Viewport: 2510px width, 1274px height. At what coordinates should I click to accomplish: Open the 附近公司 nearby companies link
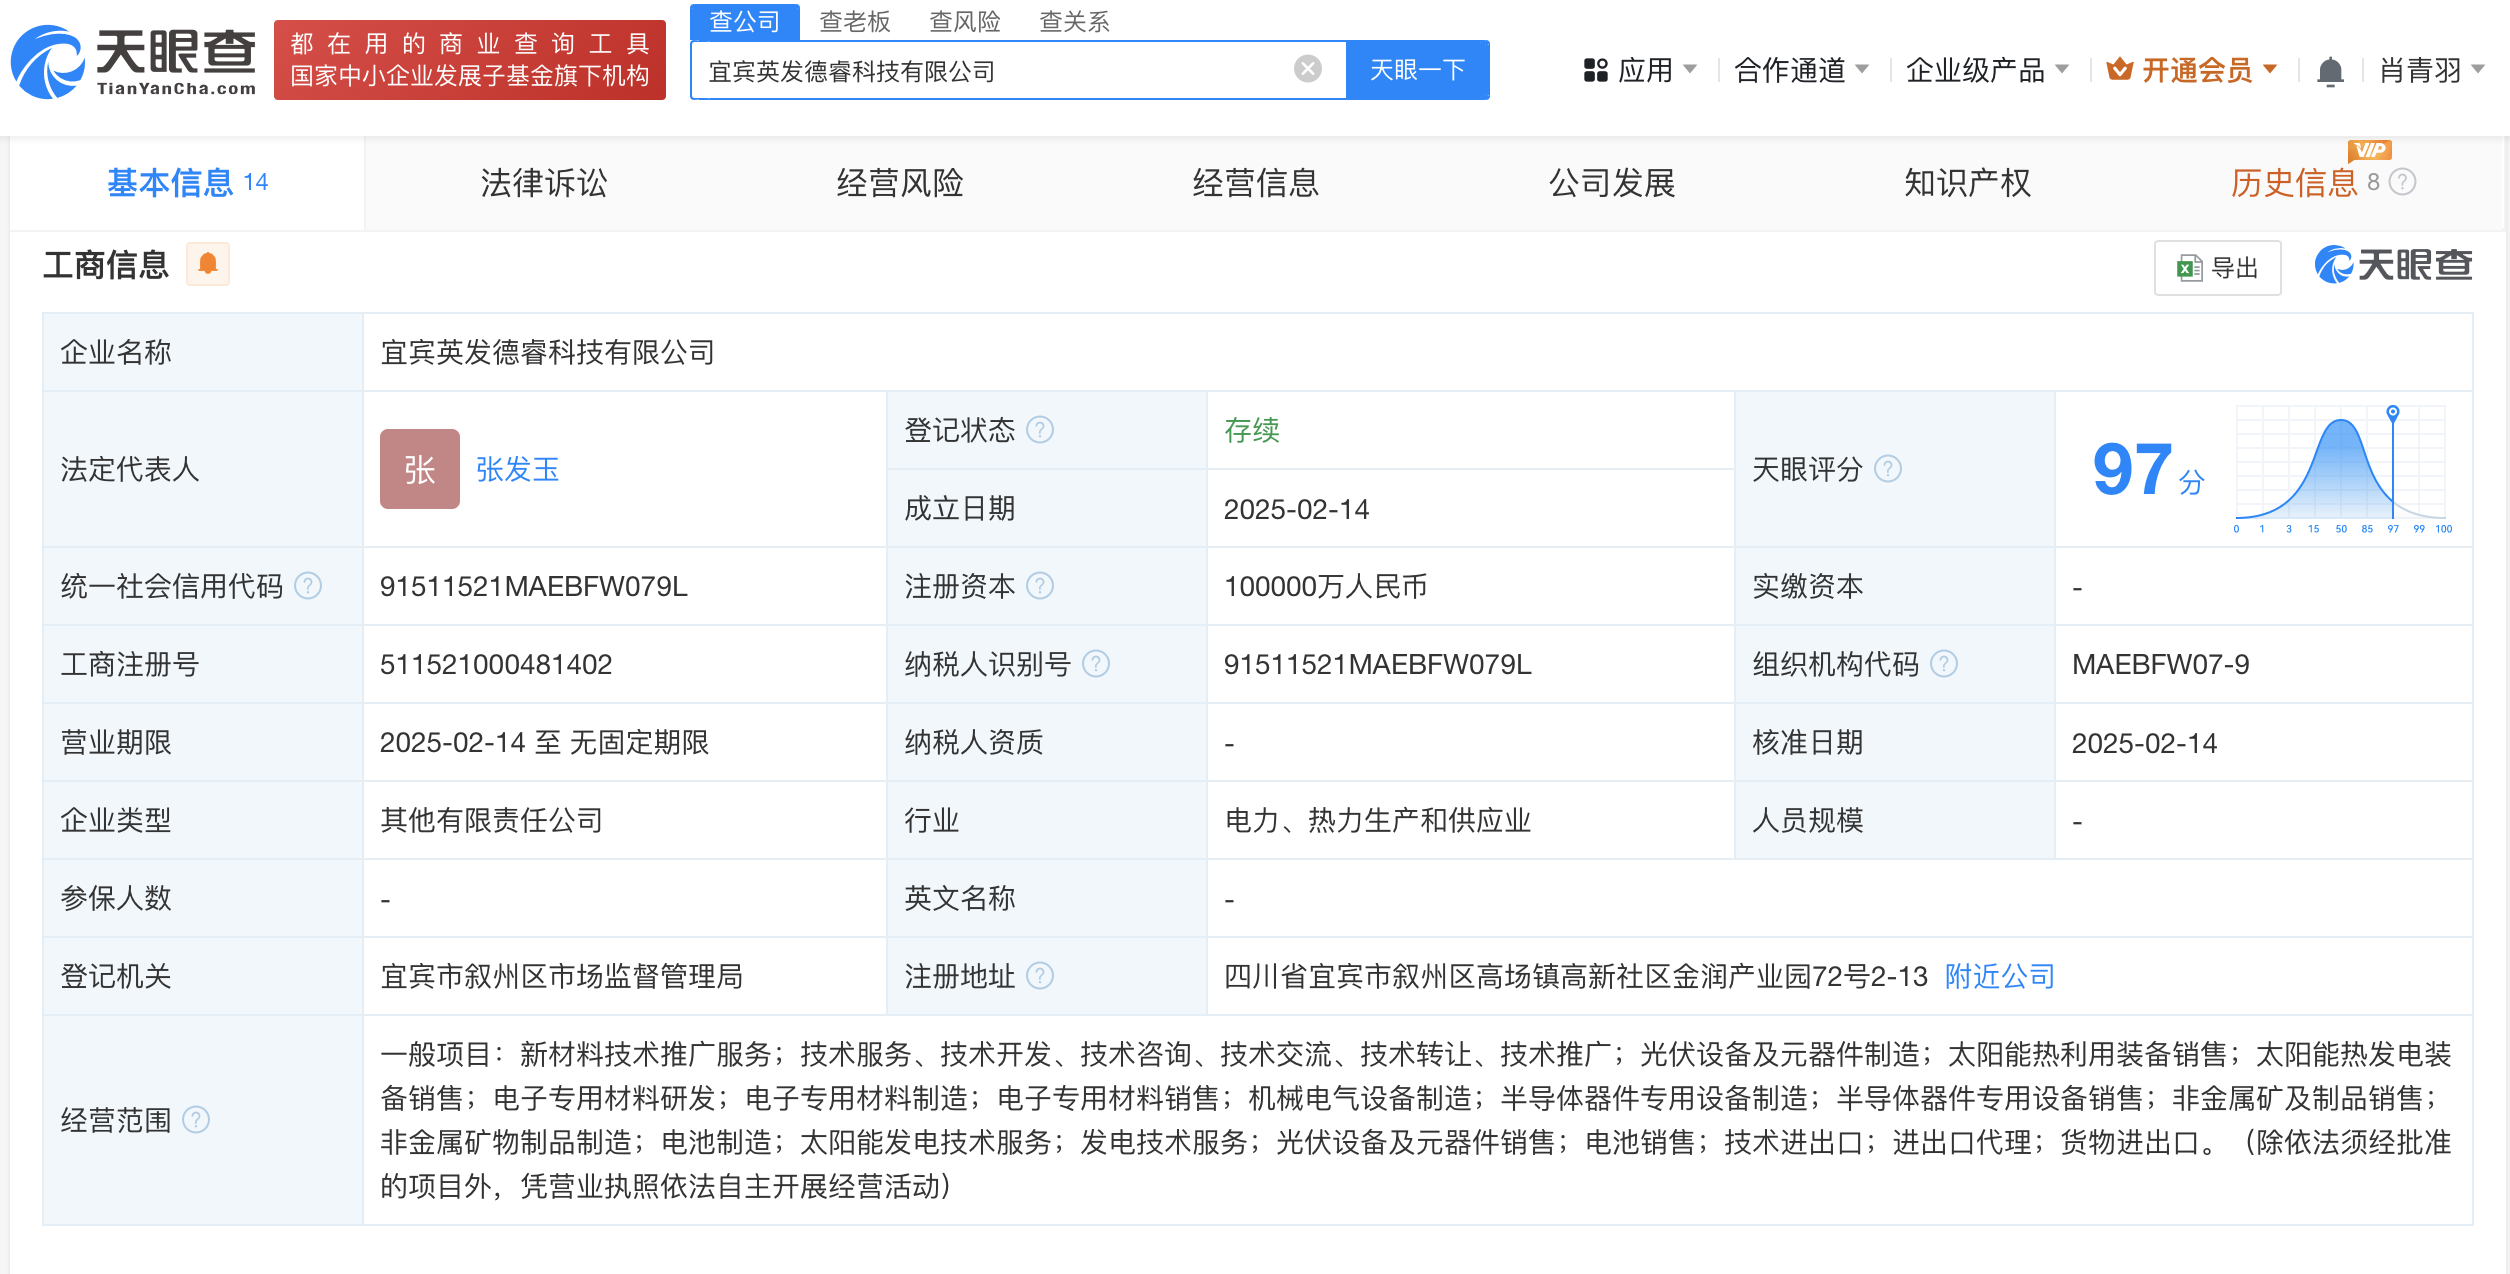[x=2000, y=976]
